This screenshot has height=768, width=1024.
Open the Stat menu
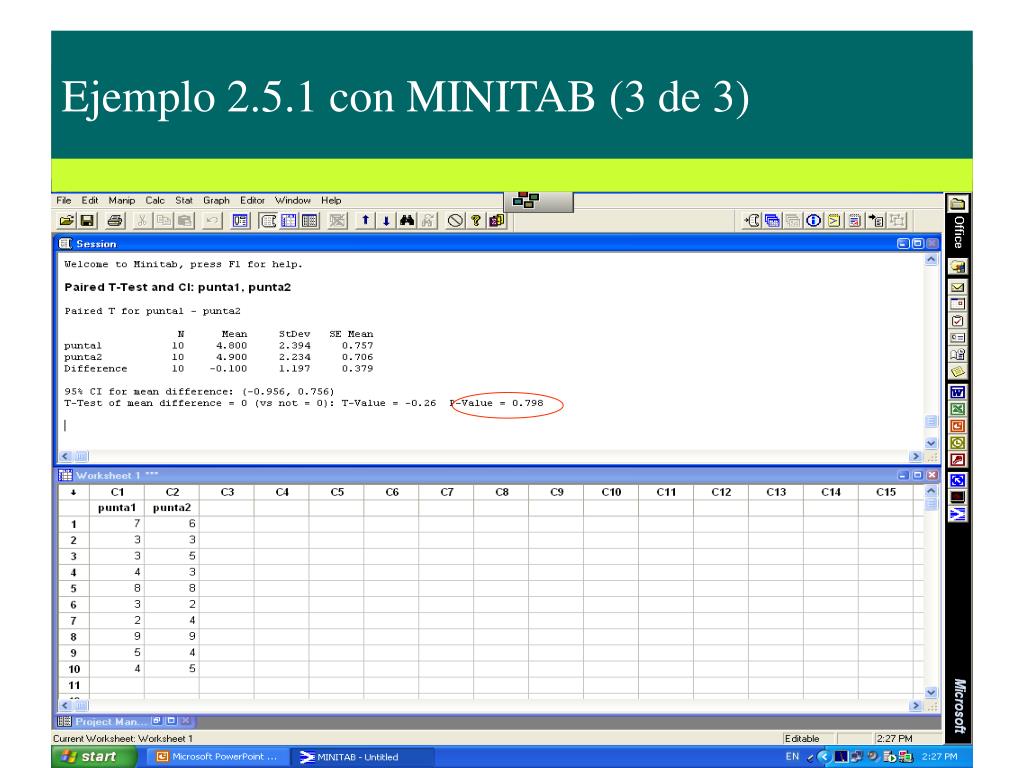click(184, 200)
